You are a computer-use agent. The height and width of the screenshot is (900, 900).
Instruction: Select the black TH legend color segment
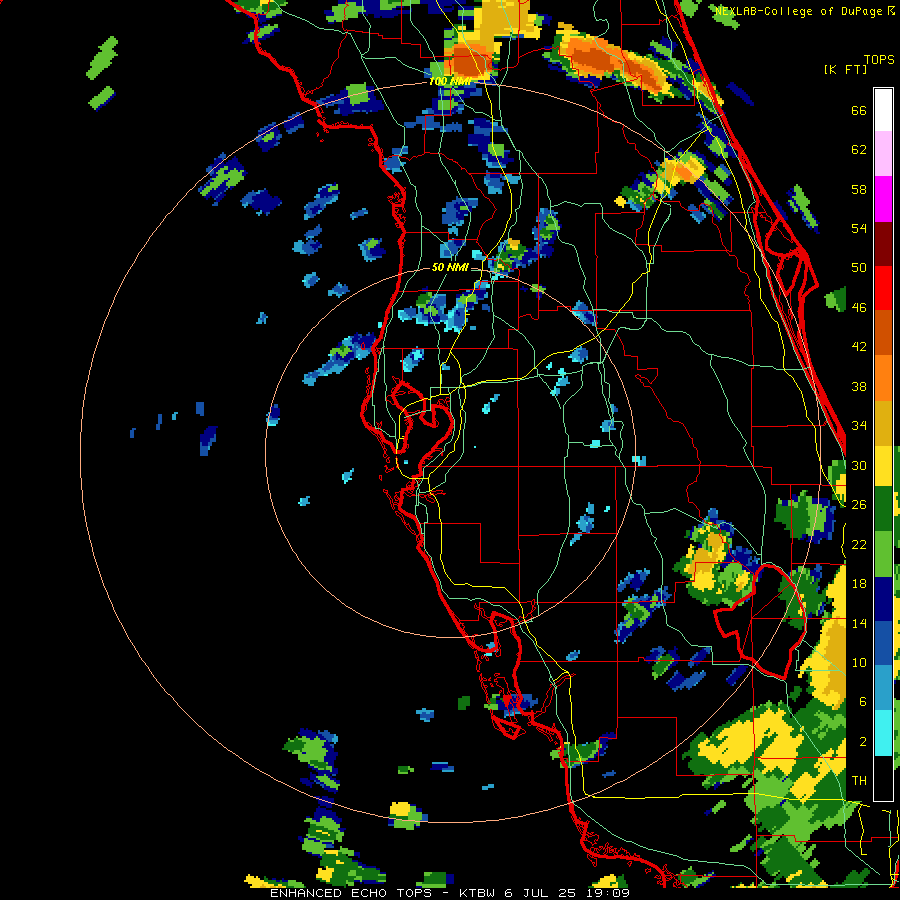[883, 778]
